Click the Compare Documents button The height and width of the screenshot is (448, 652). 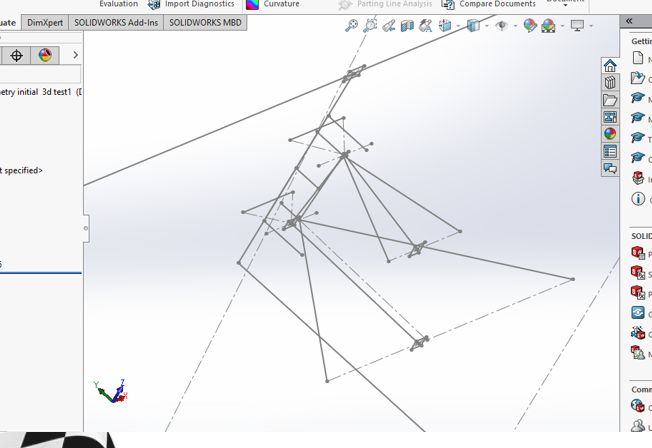pos(489,5)
